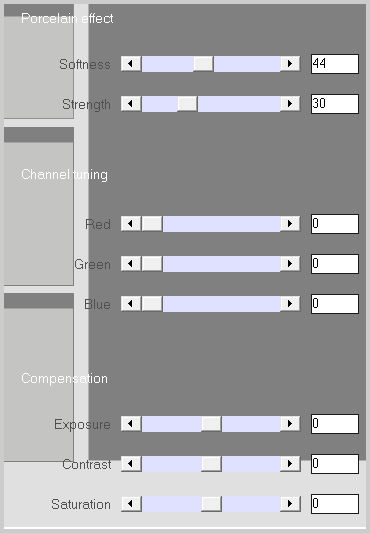Click the Softness slider left arrow
This screenshot has width=370, height=533.
(131, 64)
